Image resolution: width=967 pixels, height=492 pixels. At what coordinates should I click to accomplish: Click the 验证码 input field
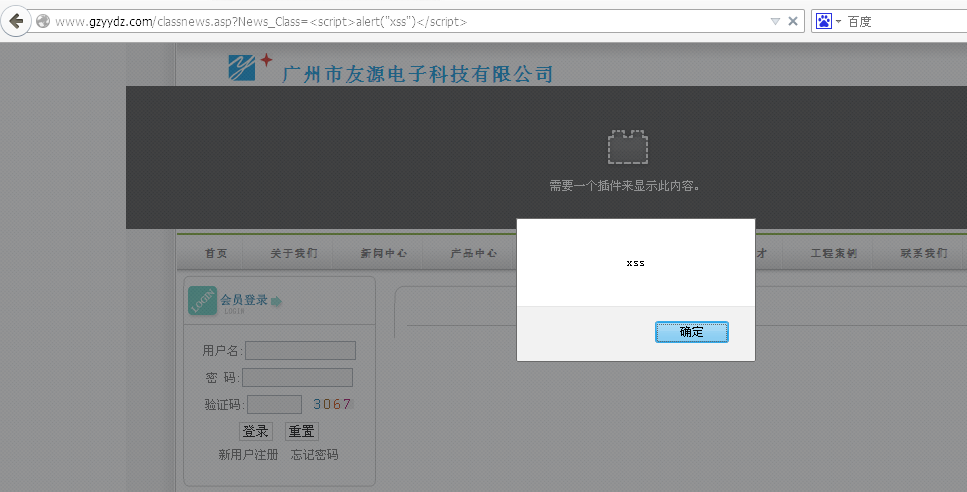274,404
